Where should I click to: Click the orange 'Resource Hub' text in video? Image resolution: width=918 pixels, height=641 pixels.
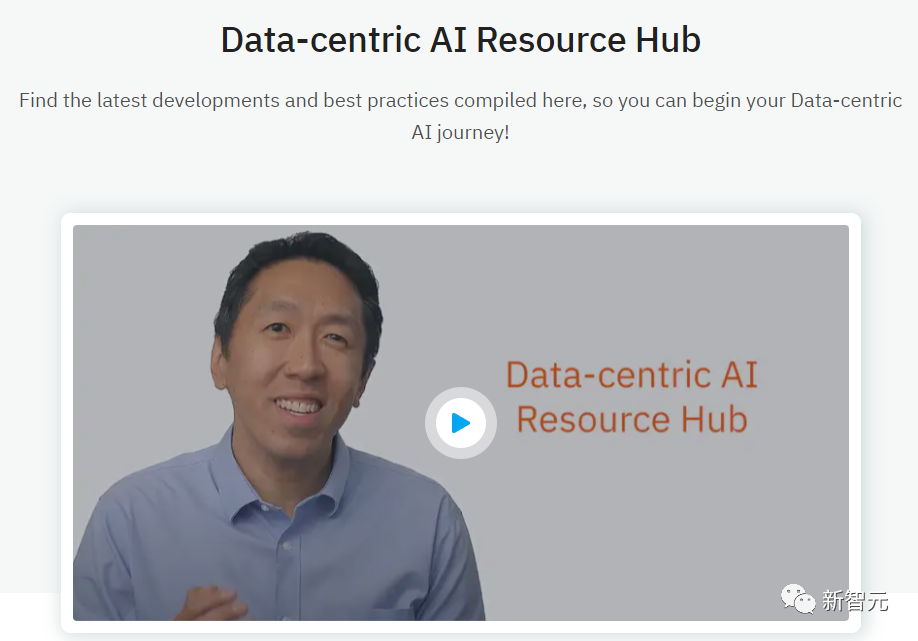[x=632, y=419]
